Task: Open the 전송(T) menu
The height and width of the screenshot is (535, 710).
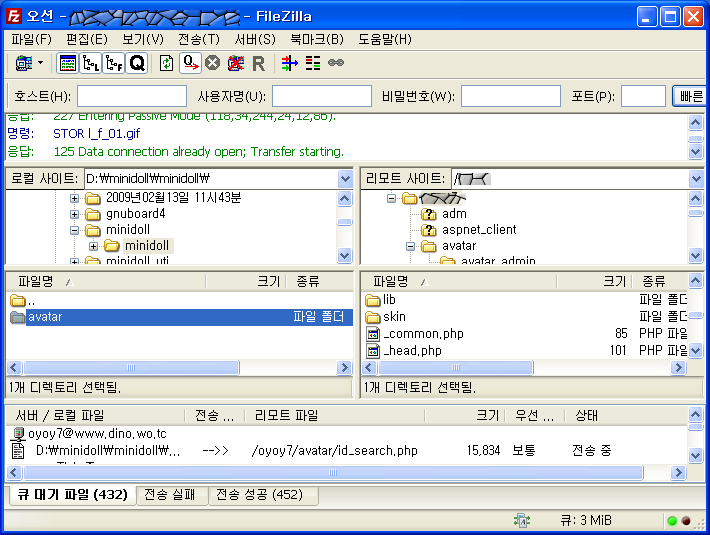Action: coord(199,39)
